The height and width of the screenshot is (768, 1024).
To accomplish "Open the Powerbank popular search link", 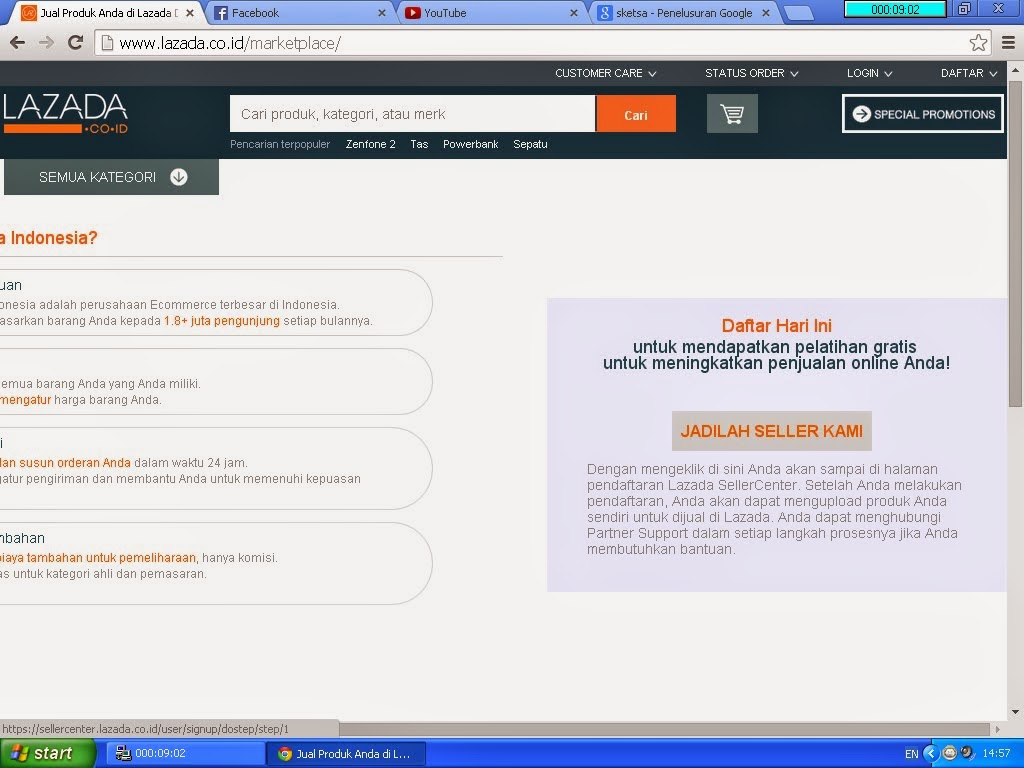I will (x=470, y=144).
